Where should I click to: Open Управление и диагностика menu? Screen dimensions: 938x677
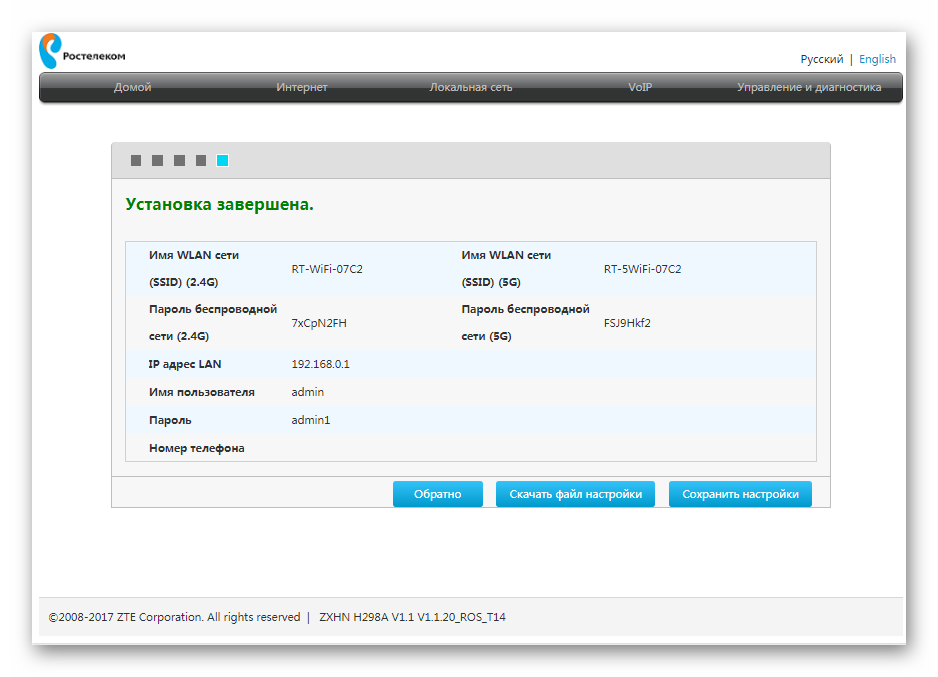(809, 87)
